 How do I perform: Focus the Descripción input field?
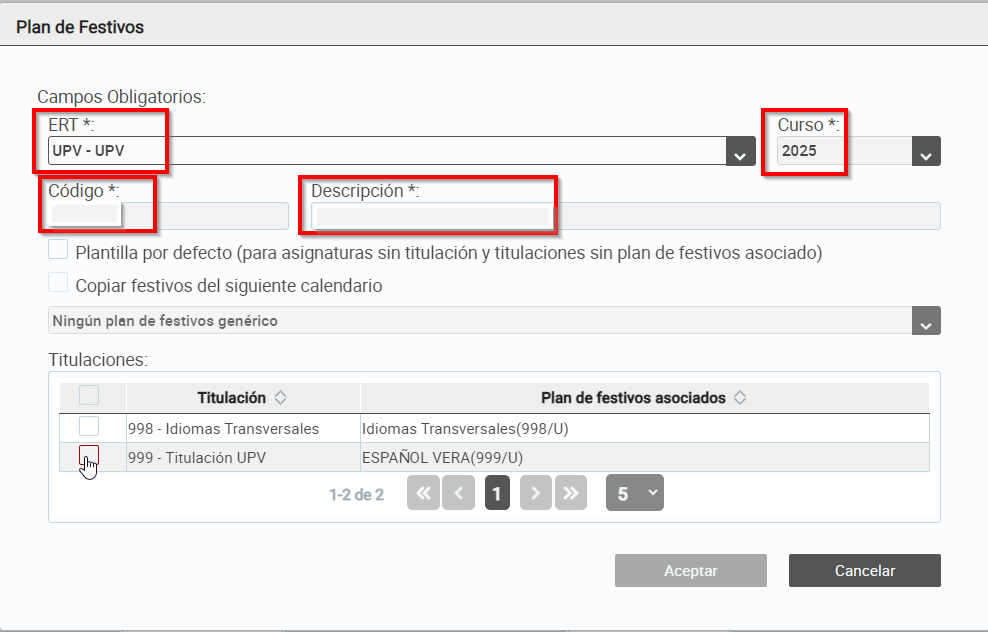[626, 216]
